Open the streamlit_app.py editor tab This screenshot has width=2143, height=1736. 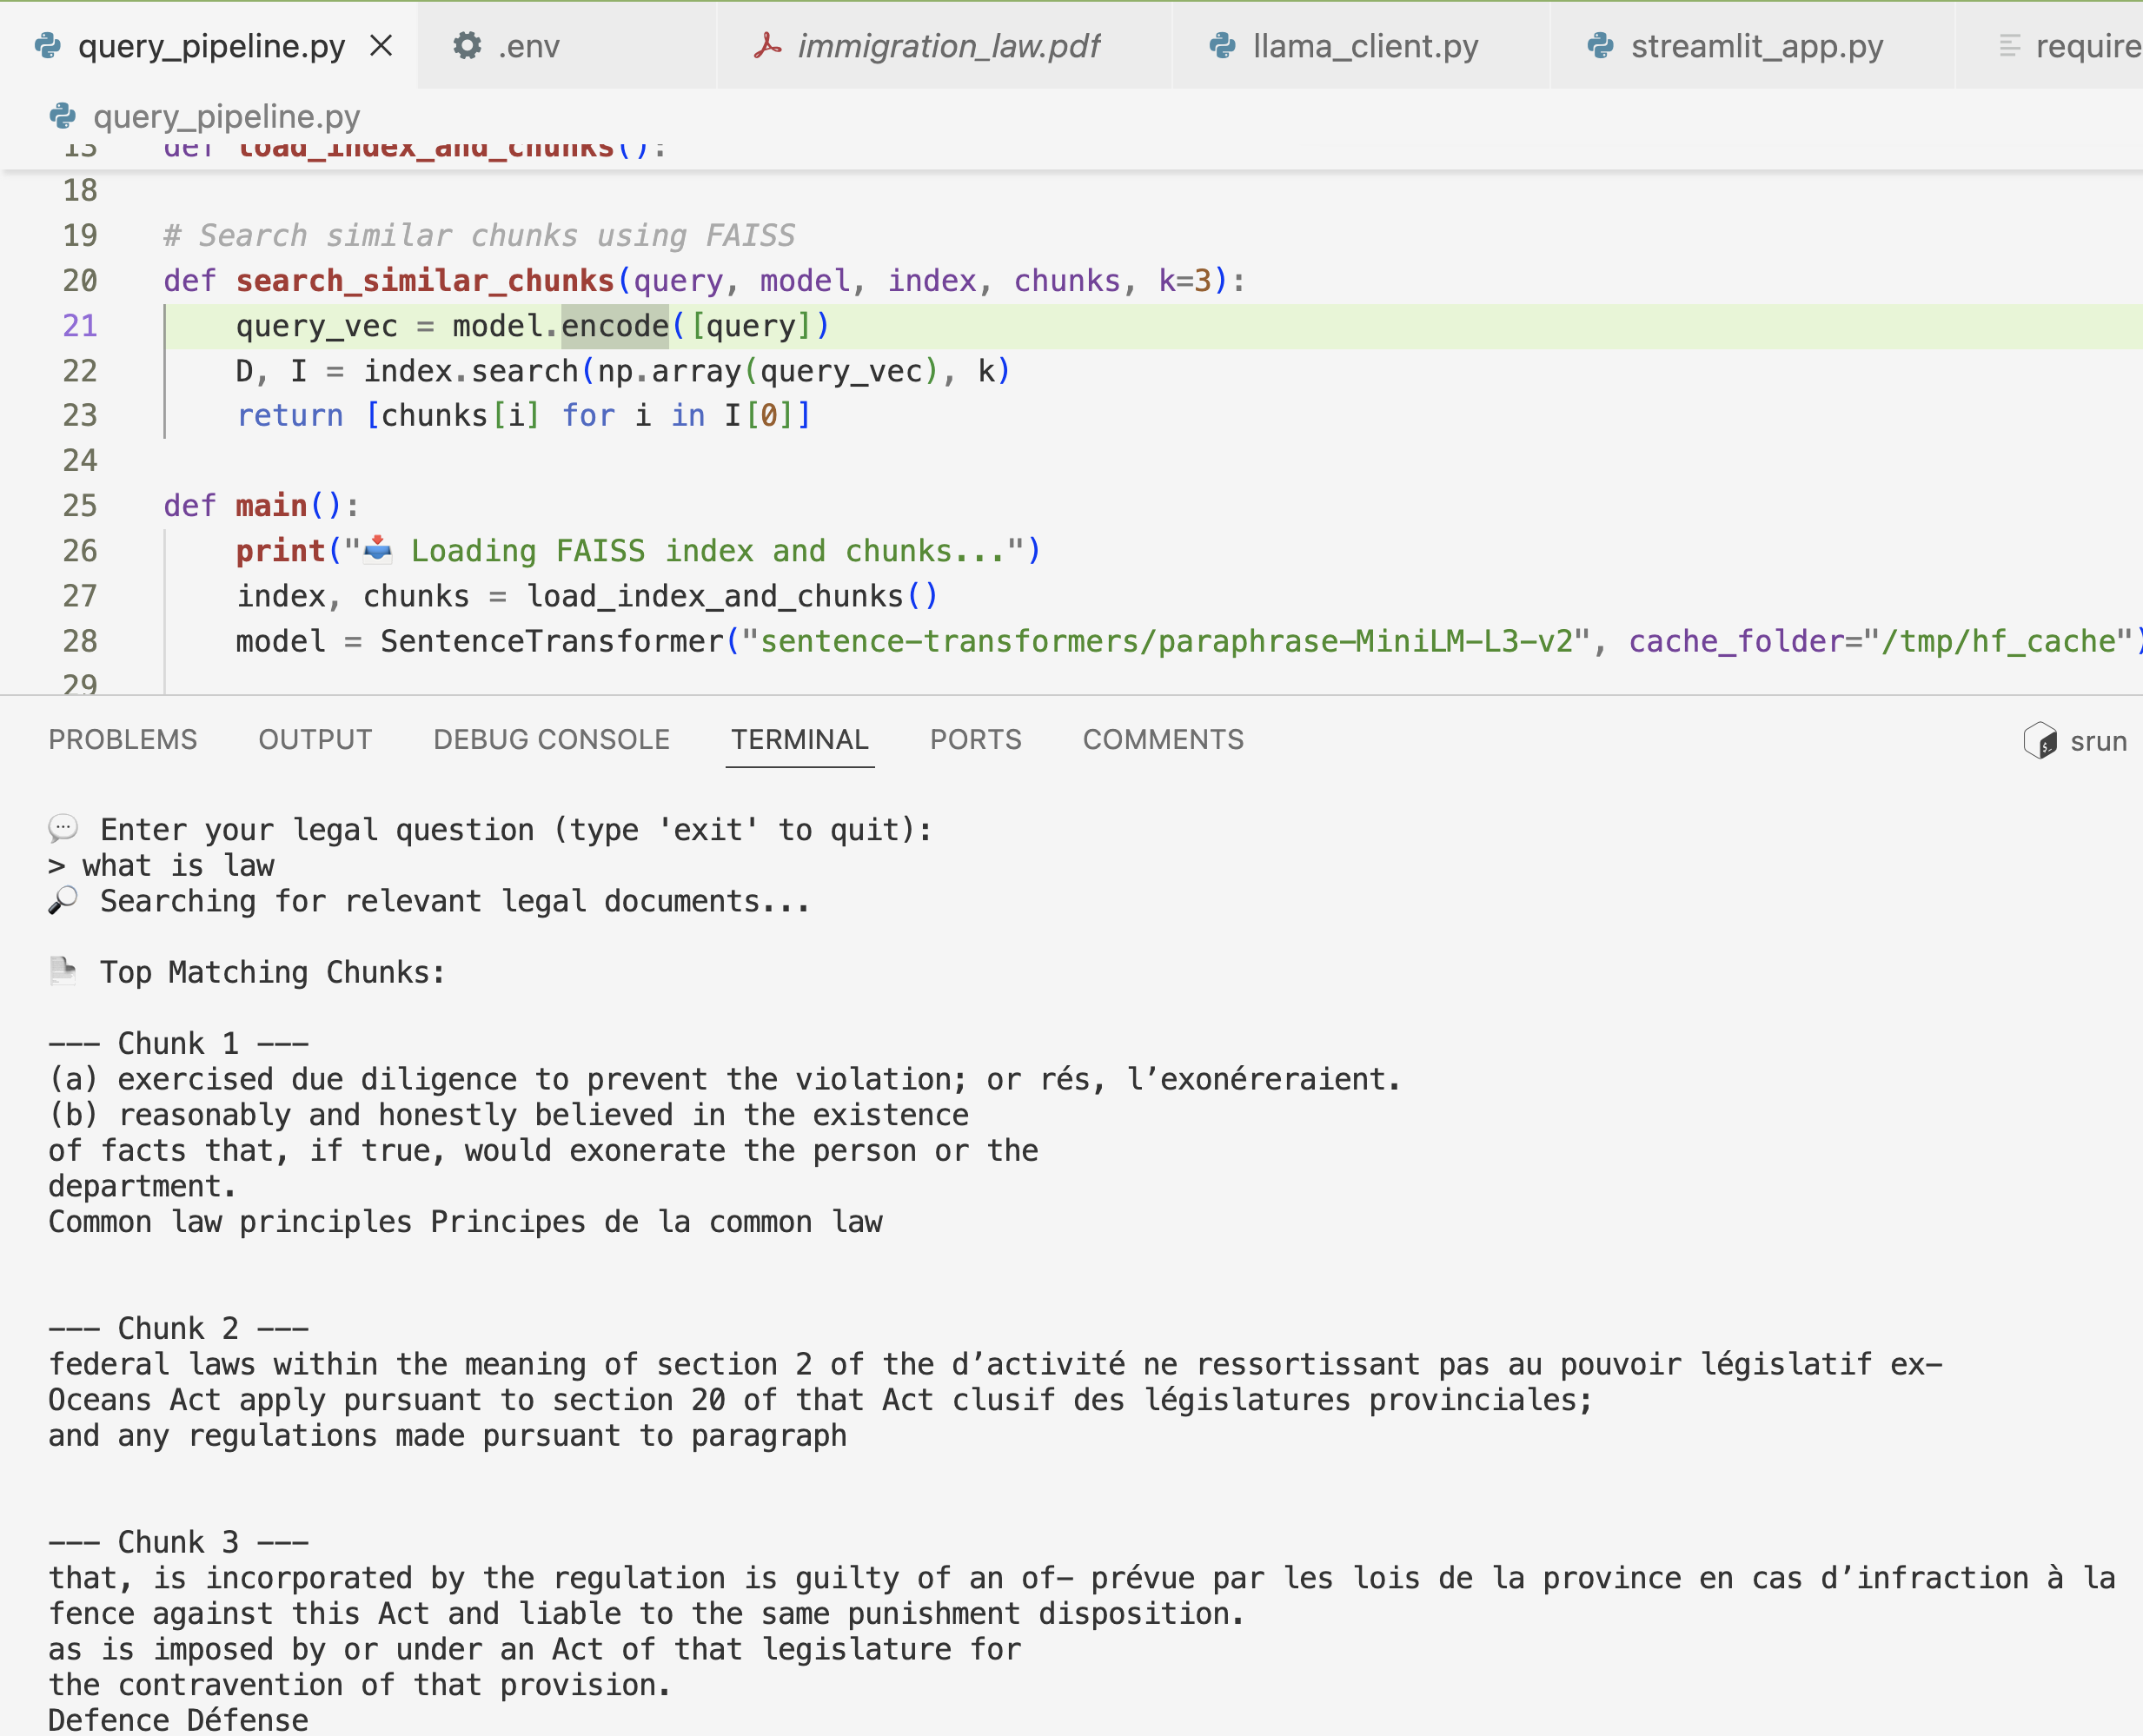click(x=1756, y=46)
